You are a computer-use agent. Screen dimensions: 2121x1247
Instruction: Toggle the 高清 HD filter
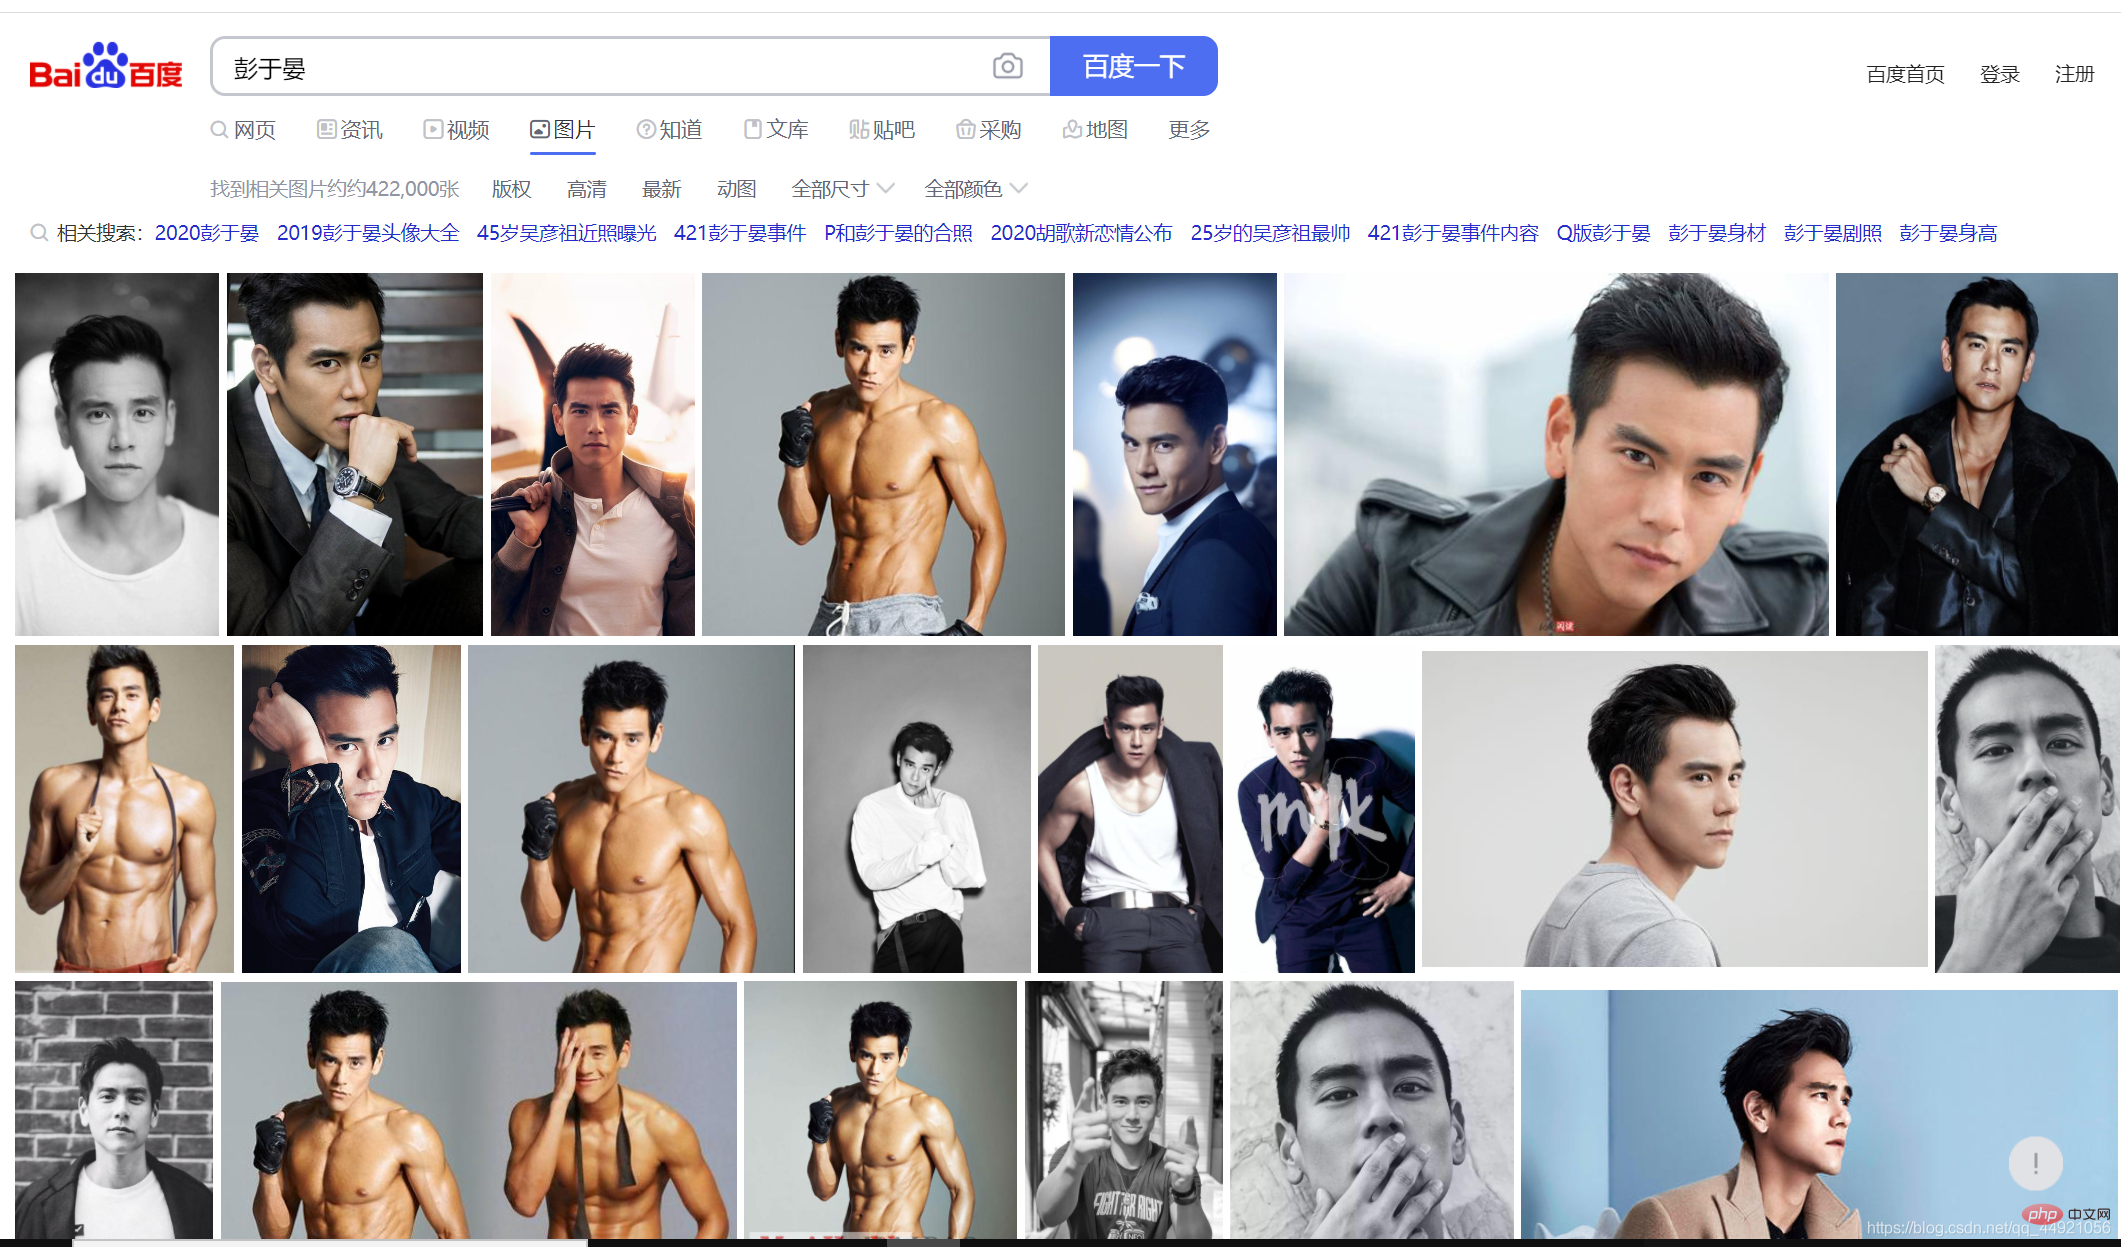[x=586, y=189]
